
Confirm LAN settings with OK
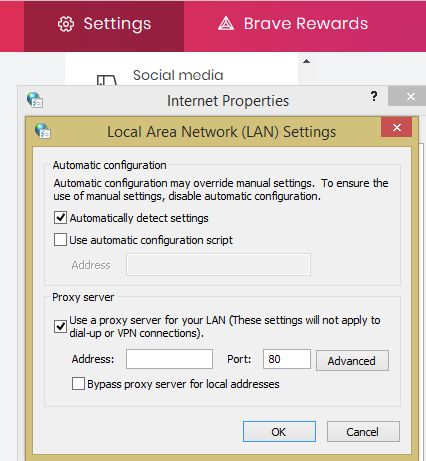(279, 432)
